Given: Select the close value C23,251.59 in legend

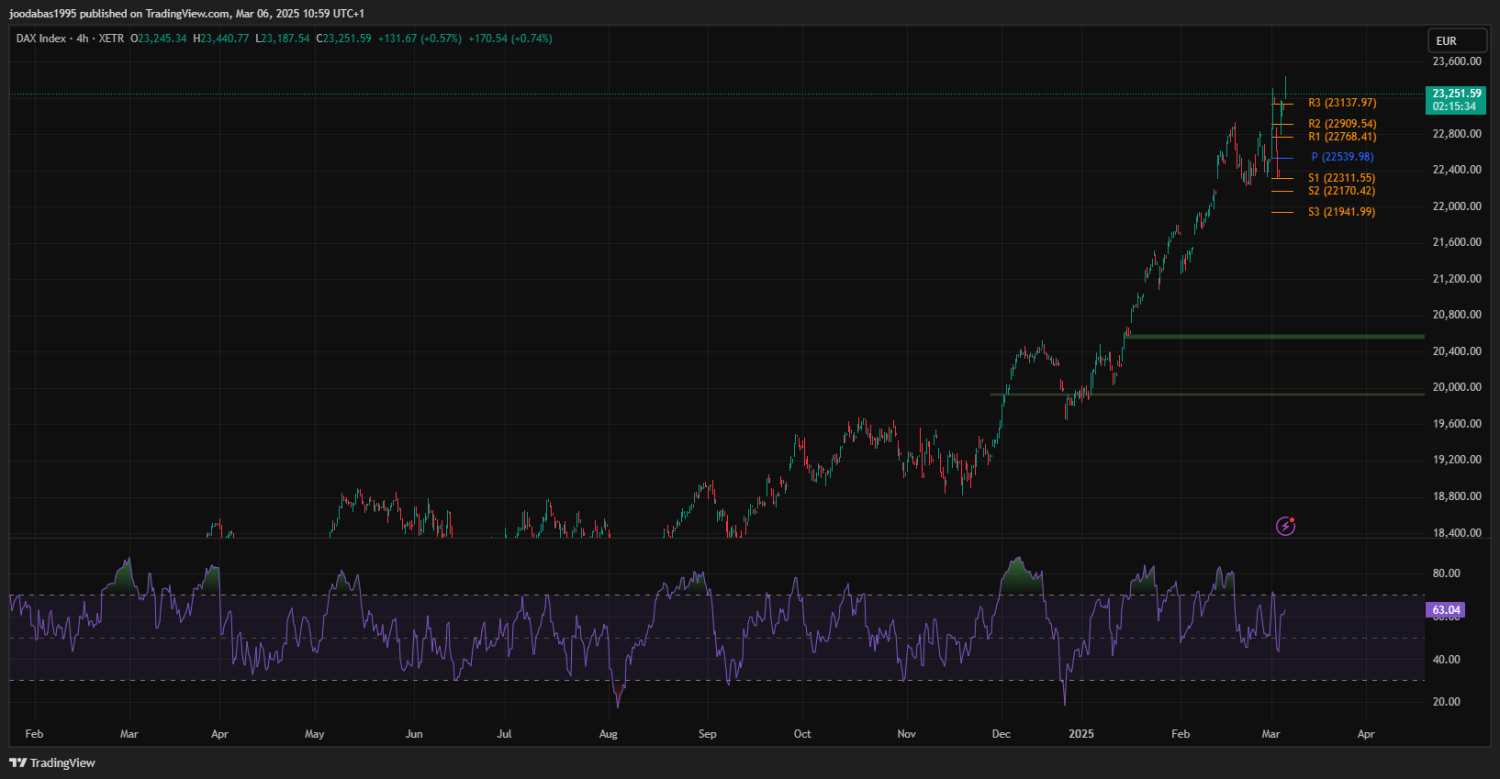Looking at the screenshot, I should [x=344, y=38].
